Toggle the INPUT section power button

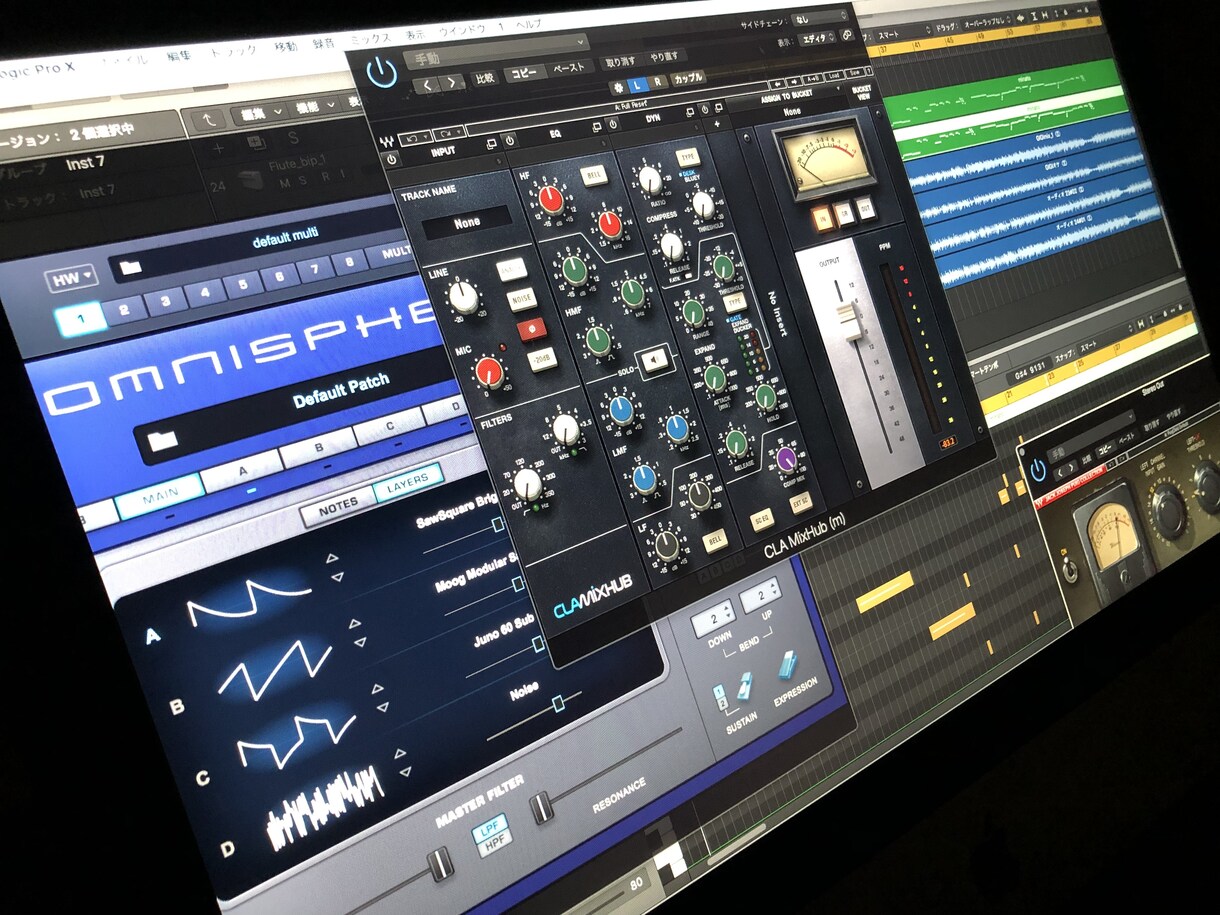point(392,160)
